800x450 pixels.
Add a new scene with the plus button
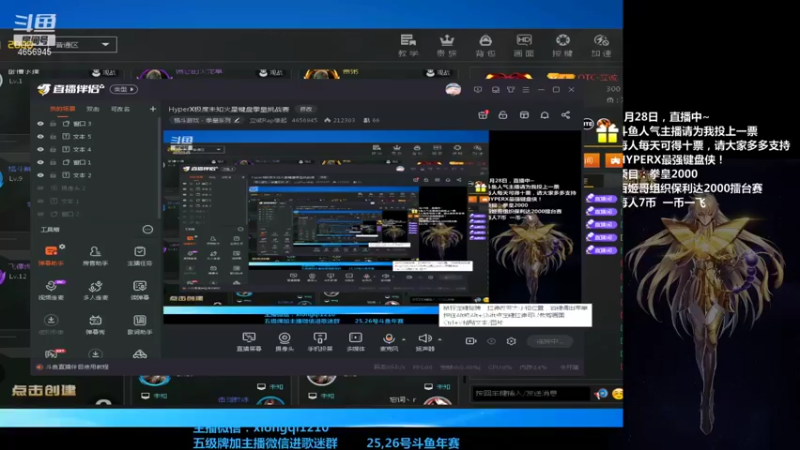click(153, 109)
